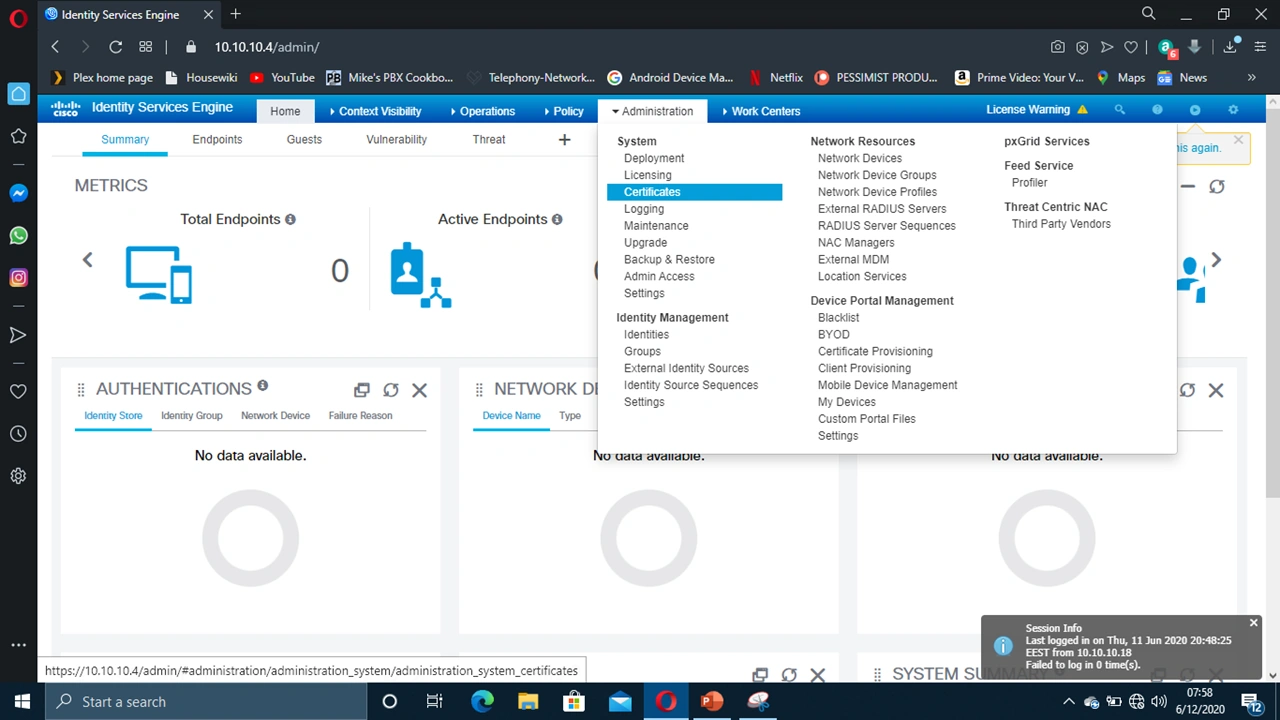
Task: Open the Active Endpoints info icon
Action: coord(557,219)
